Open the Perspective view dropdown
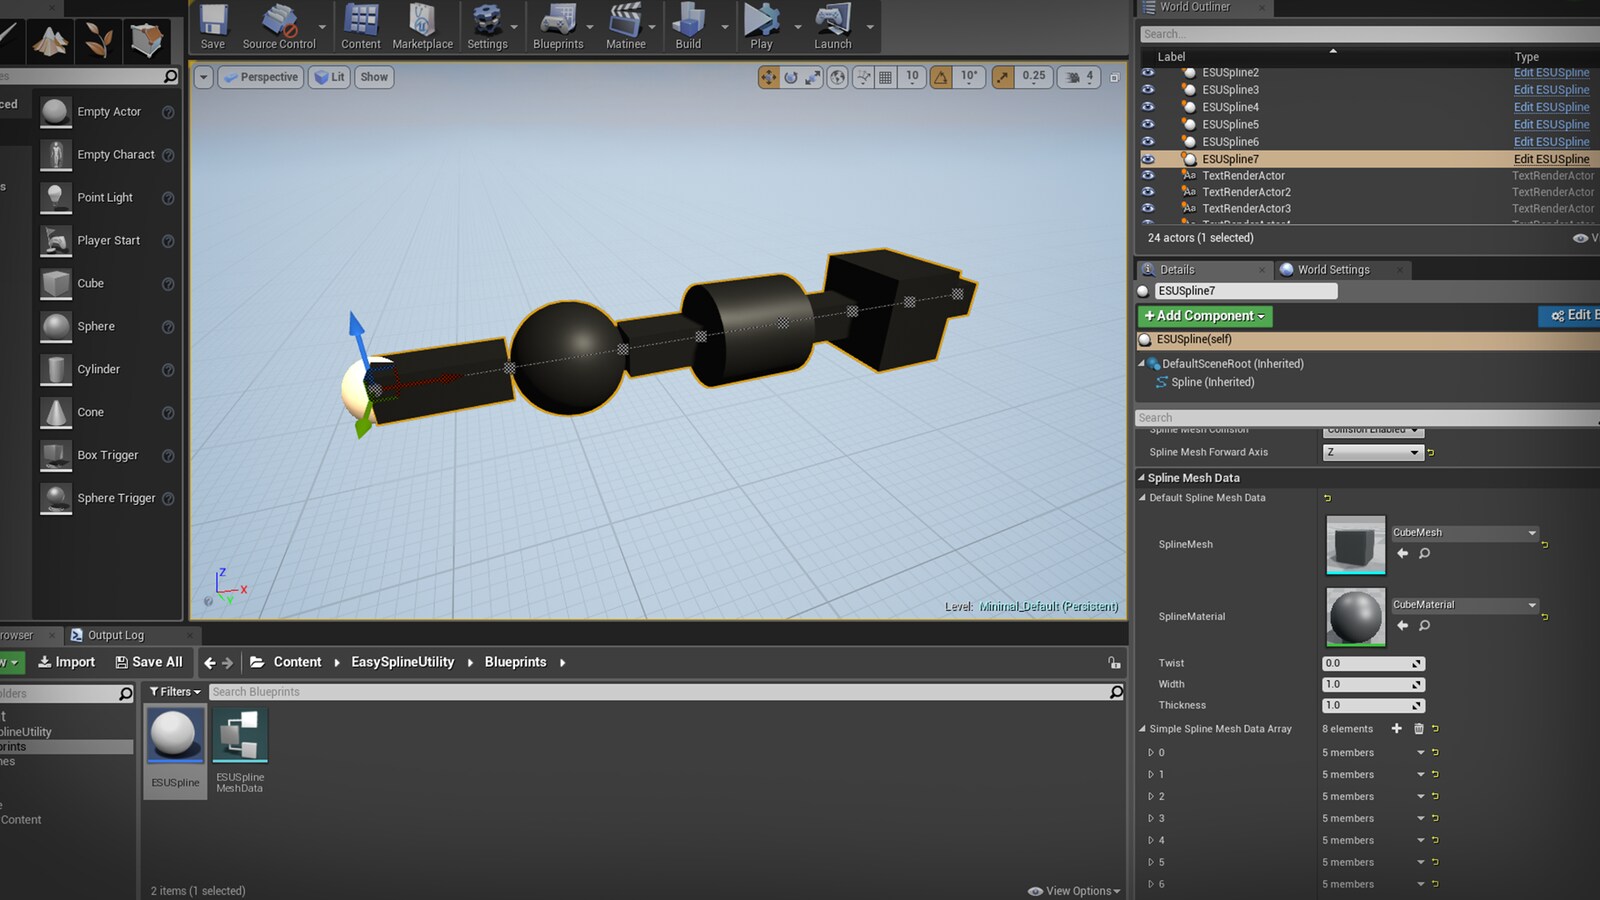Viewport: 1600px width, 900px height. [259, 76]
